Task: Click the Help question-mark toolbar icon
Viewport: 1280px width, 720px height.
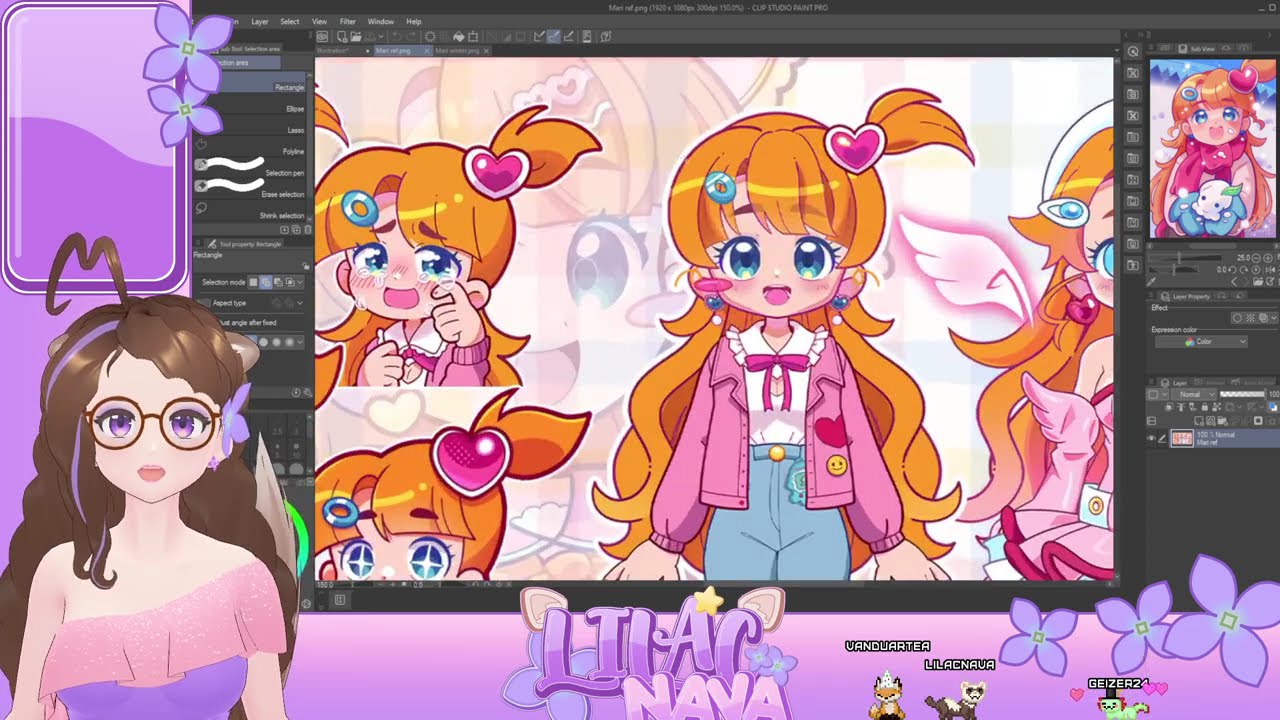Action: coord(607,37)
